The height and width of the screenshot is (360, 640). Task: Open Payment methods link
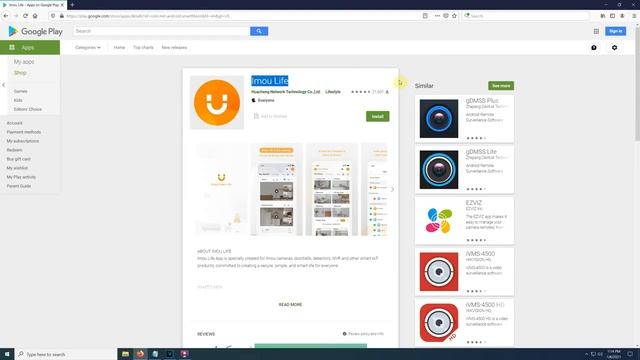coord(24,132)
